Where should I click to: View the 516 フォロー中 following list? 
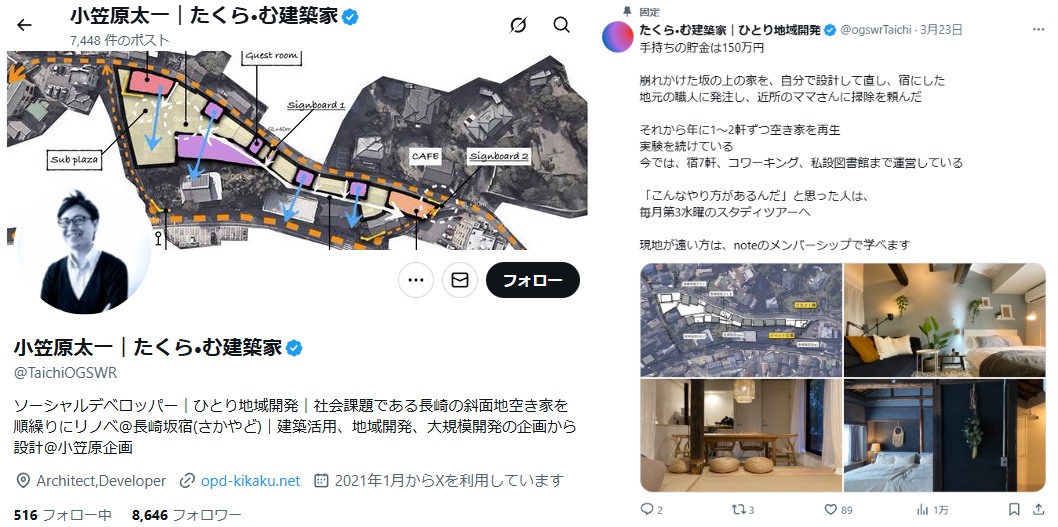click(63, 516)
